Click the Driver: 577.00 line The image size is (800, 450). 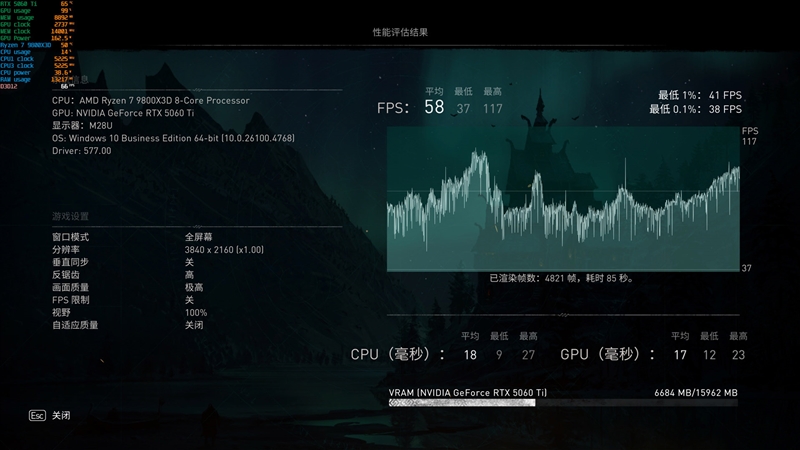(82, 151)
